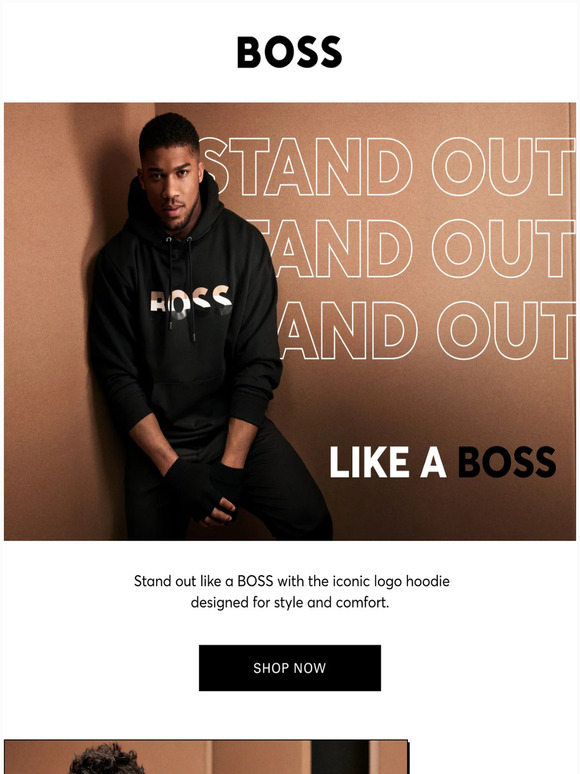Click the 'designed for style and comfort' line

point(290,603)
